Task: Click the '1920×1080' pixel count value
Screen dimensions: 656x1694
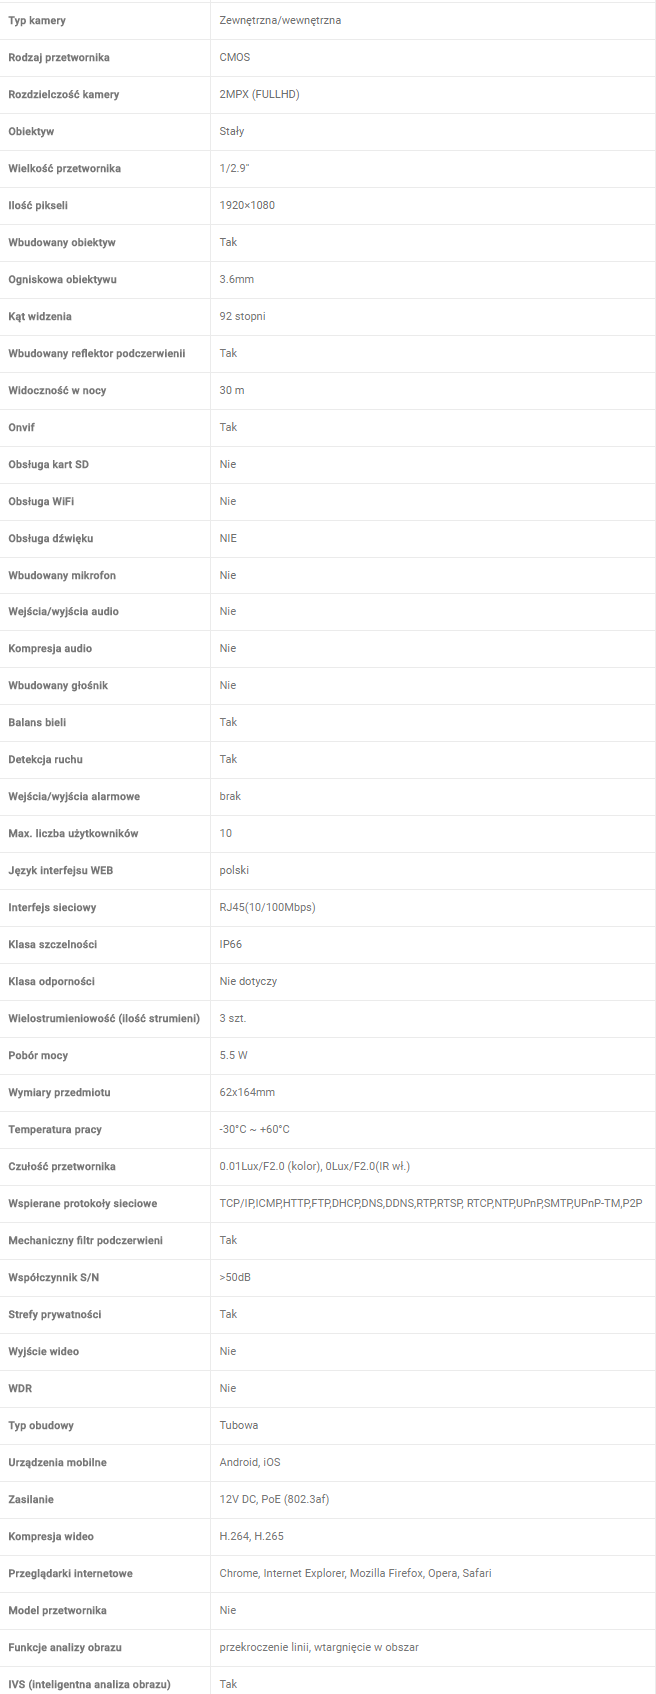Action: 247,205
